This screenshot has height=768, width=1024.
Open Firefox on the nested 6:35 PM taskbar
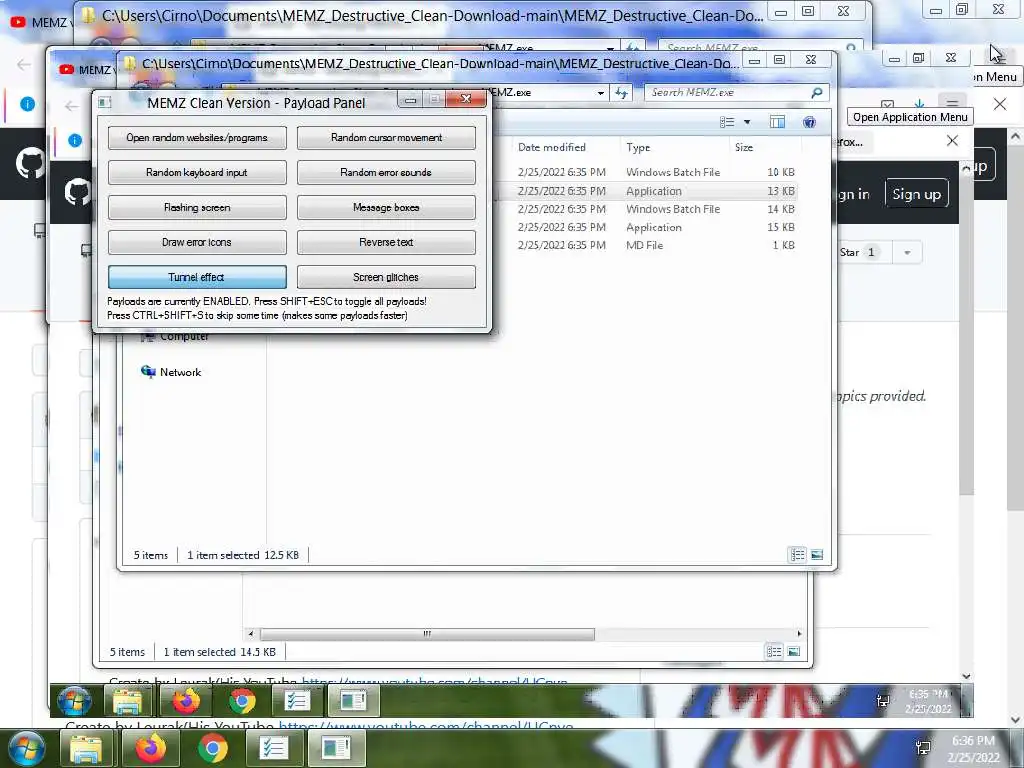(186, 702)
